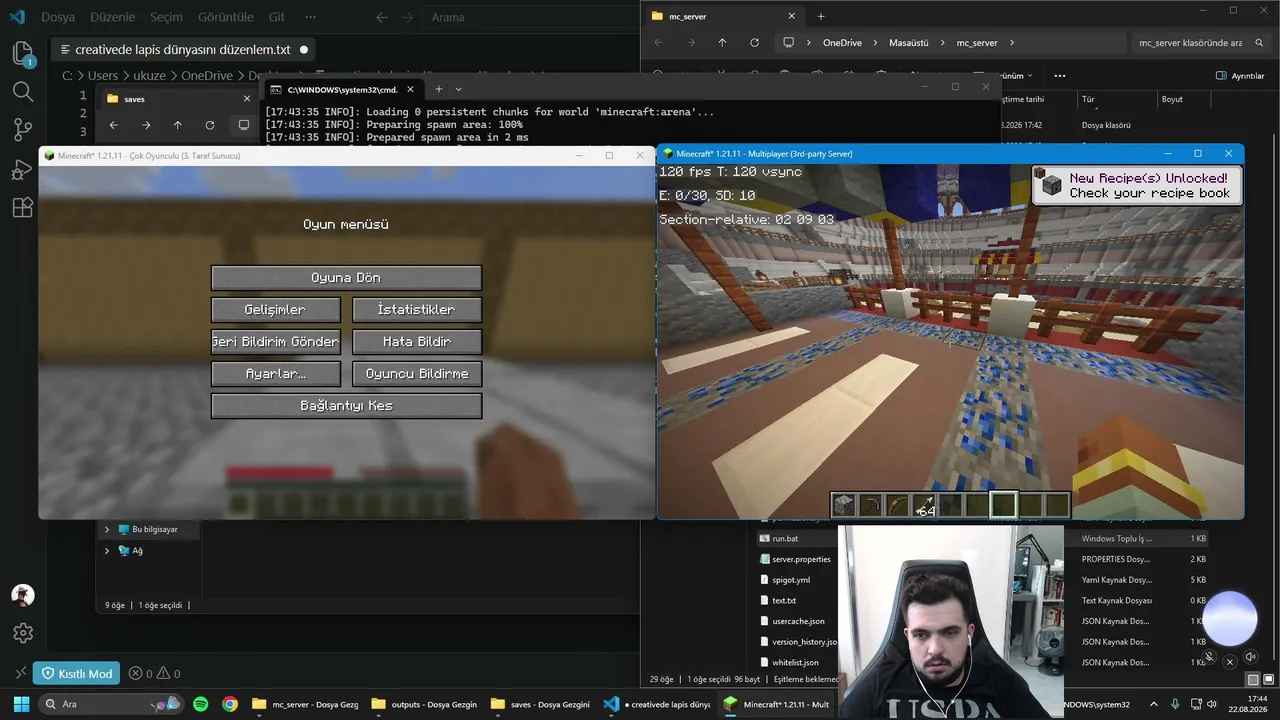Image resolution: width=1280 pixels, height=720 pixels.
Task: Add a new tab in the cmd terminal
Action: tap(438, 89)
